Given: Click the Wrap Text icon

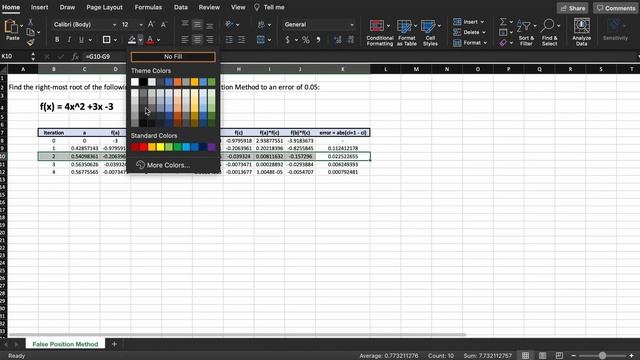Looking at the screenshot, I should (261, 24).
